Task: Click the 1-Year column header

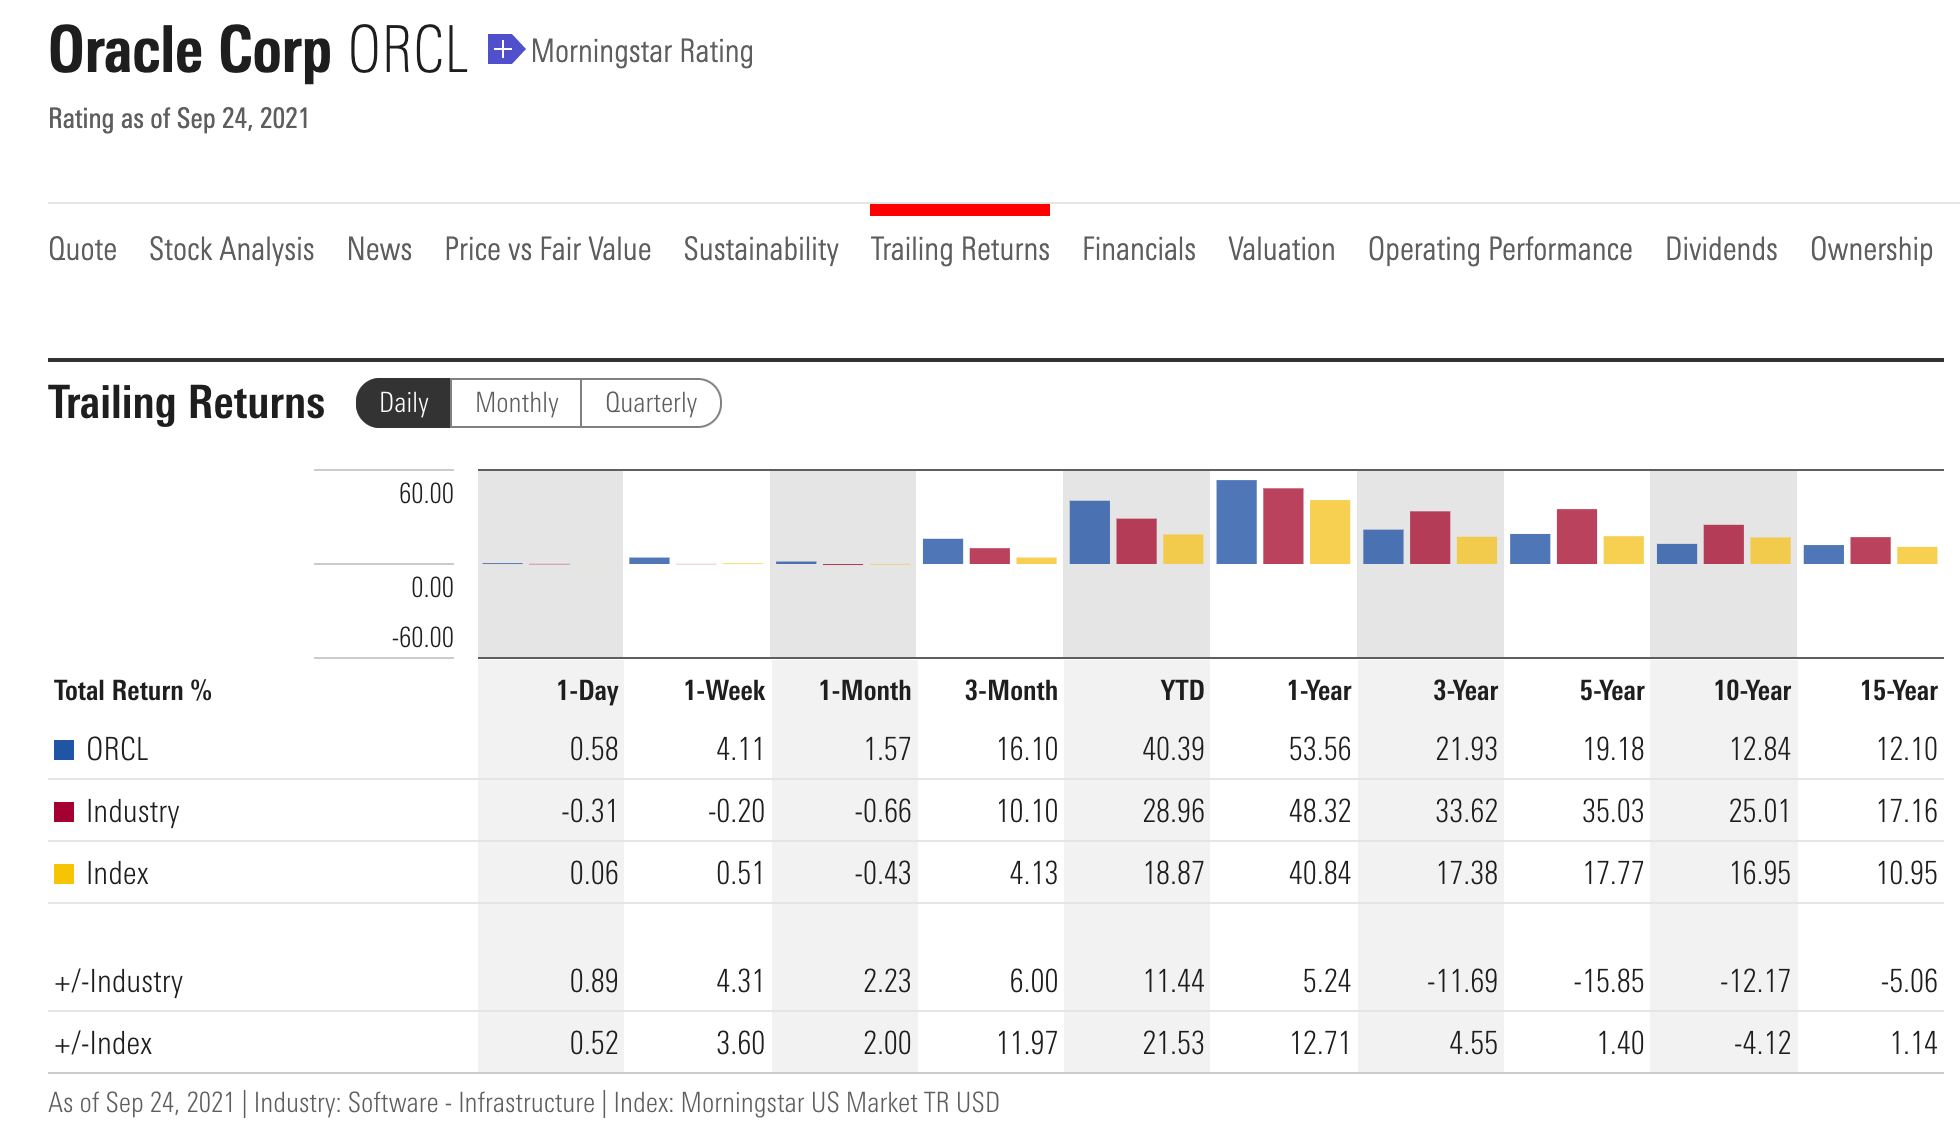Action: pyautogui.click(x=1319, y=690)
